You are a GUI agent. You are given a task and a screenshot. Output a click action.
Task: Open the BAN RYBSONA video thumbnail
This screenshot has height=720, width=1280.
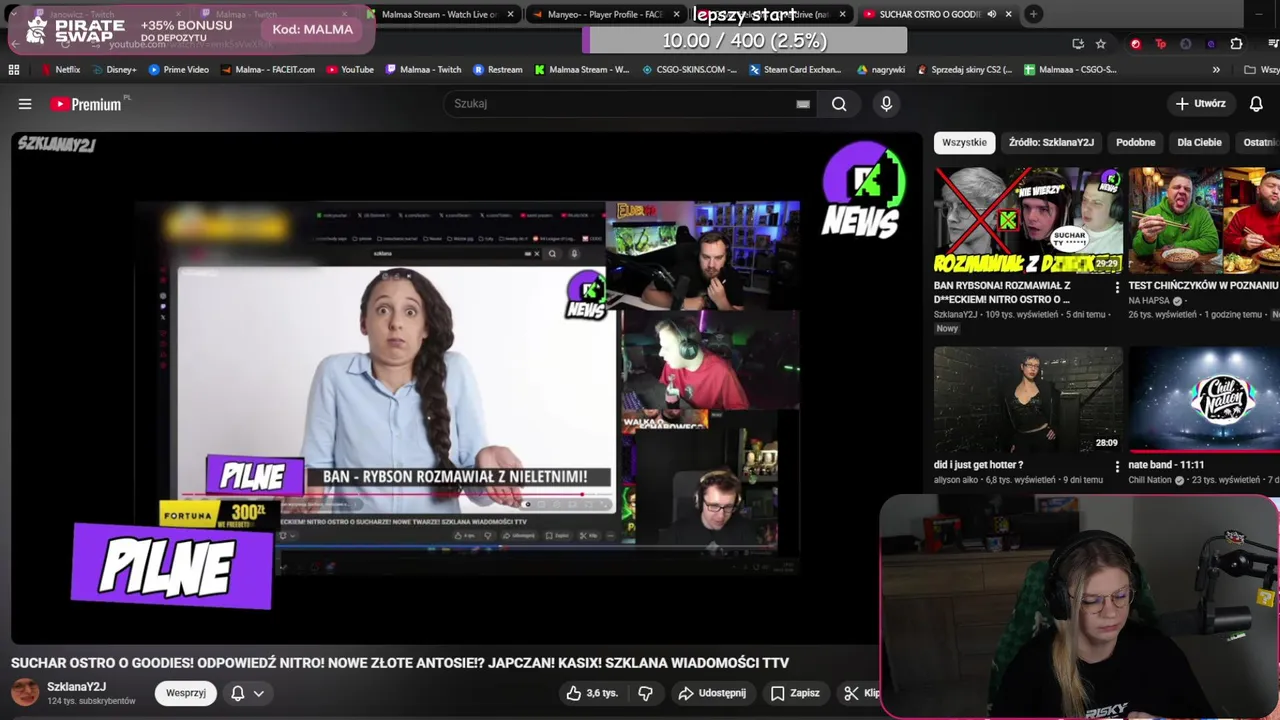(x=1028, y=220)
